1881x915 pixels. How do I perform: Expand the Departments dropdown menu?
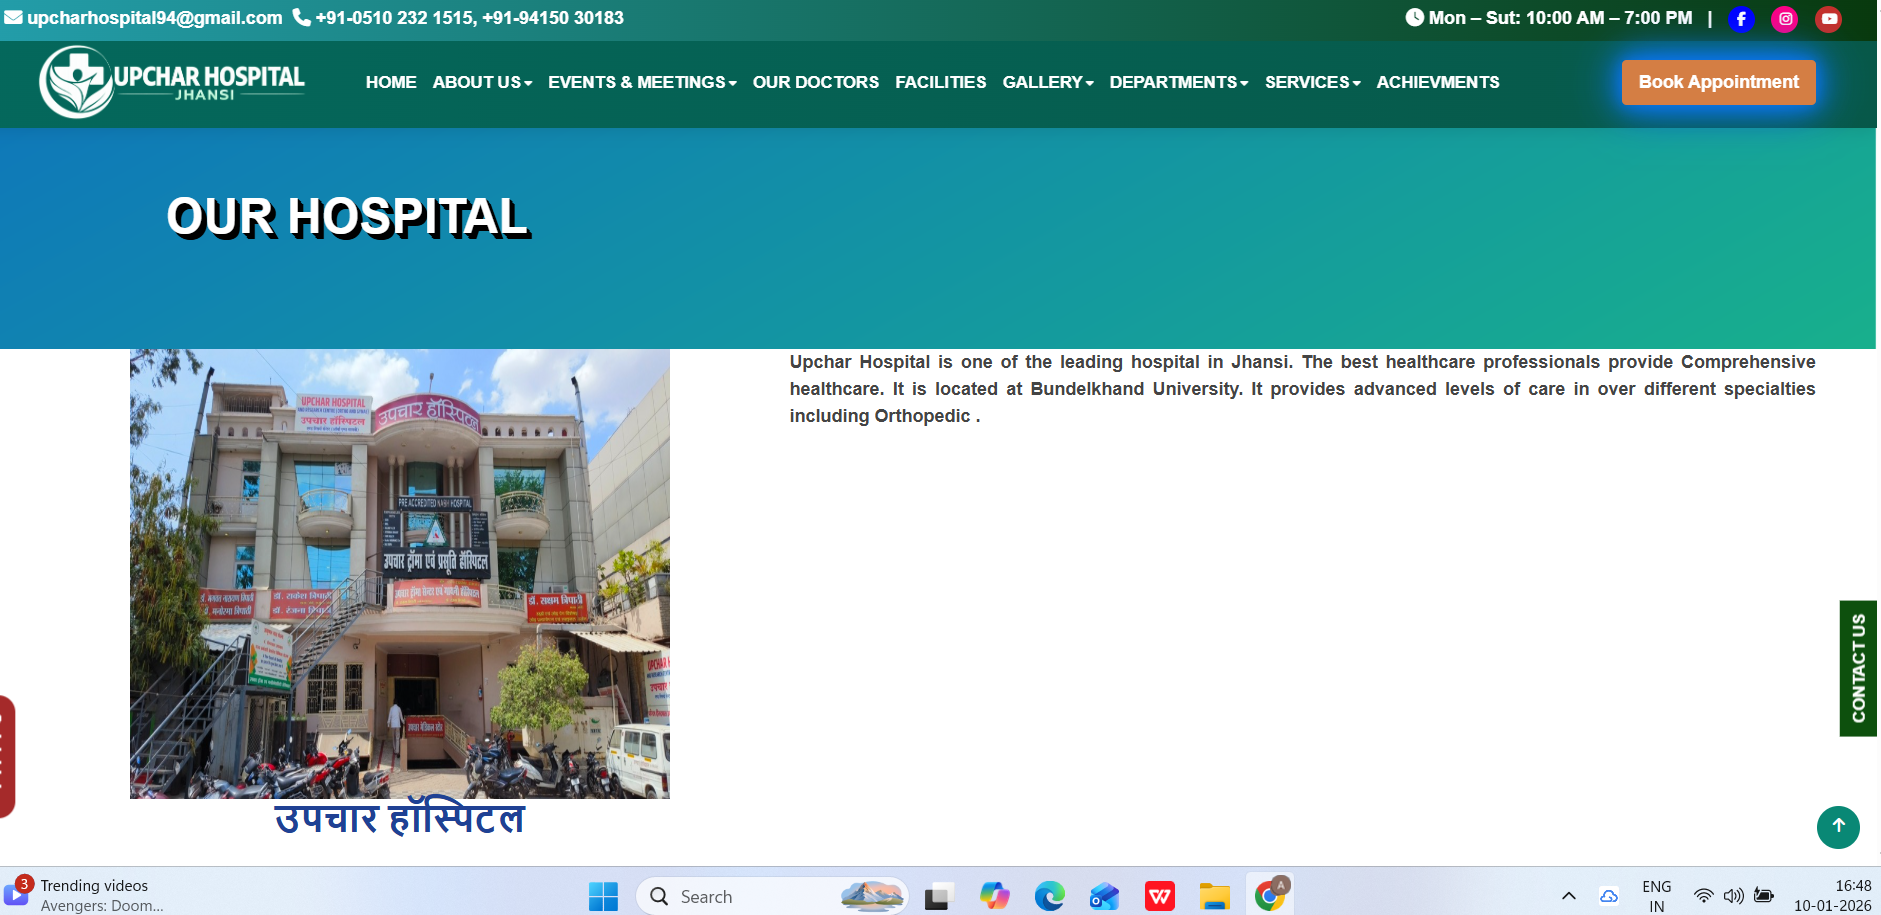pyautogui.click(x=1178, y=82)
